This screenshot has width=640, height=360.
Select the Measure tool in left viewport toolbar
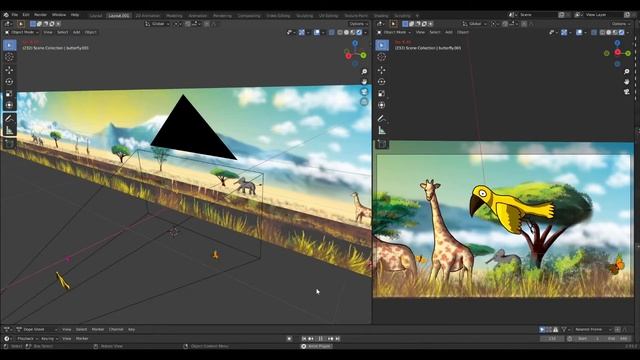pyautogui.click(x=9, y=131)
